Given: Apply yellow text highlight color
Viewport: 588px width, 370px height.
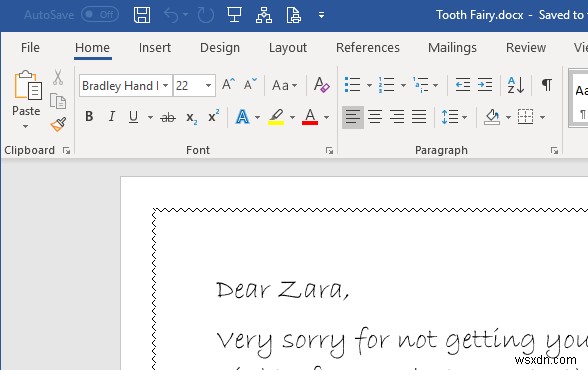Looking at the screenshot, I should click(x=276, y=117).
